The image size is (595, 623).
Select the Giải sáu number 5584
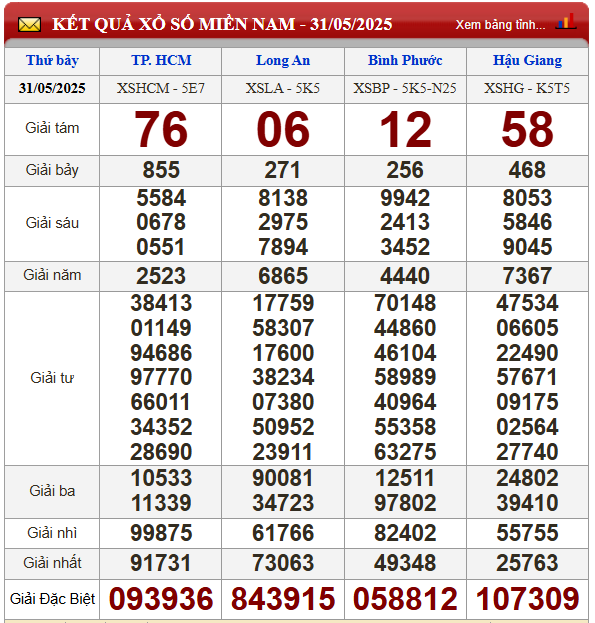pyautogui.click(x=161, y=198)
